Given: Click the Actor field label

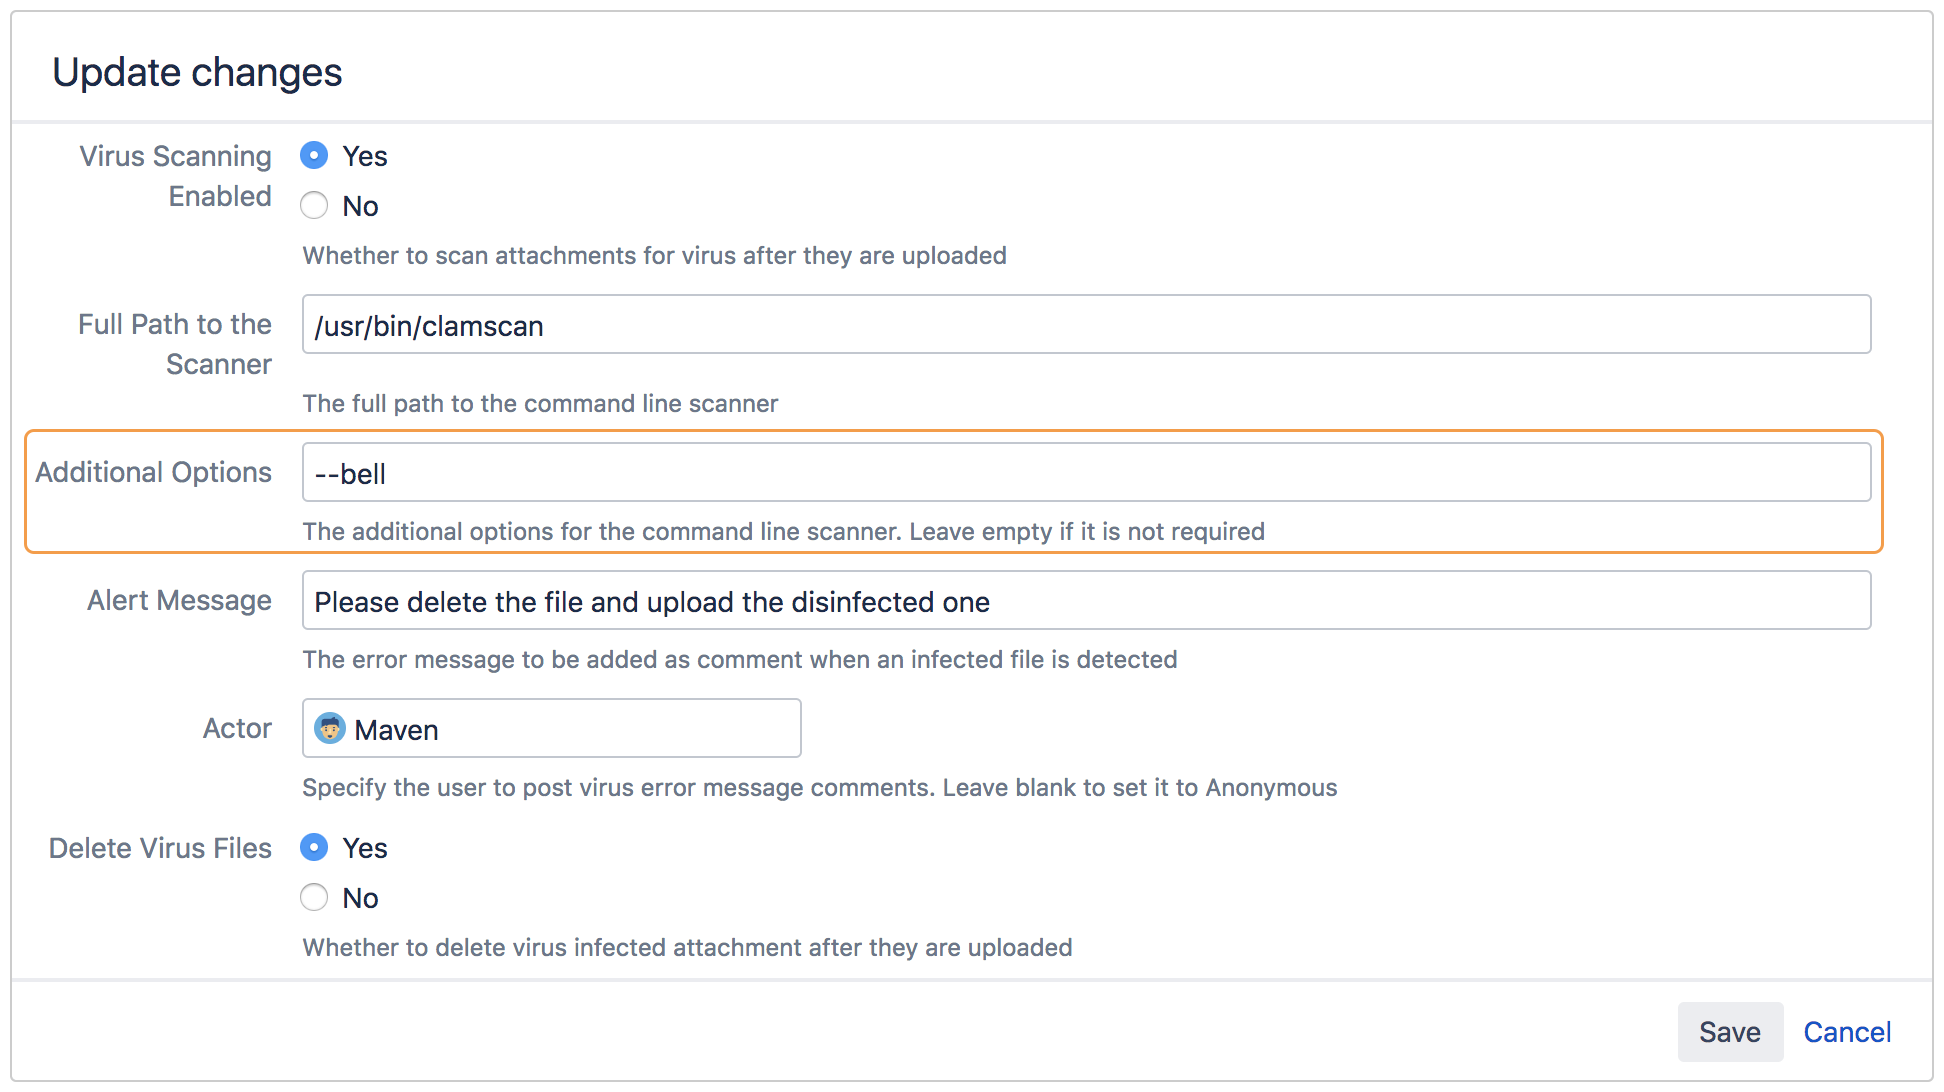Looking at the screenshot, I should coord(237,728).
